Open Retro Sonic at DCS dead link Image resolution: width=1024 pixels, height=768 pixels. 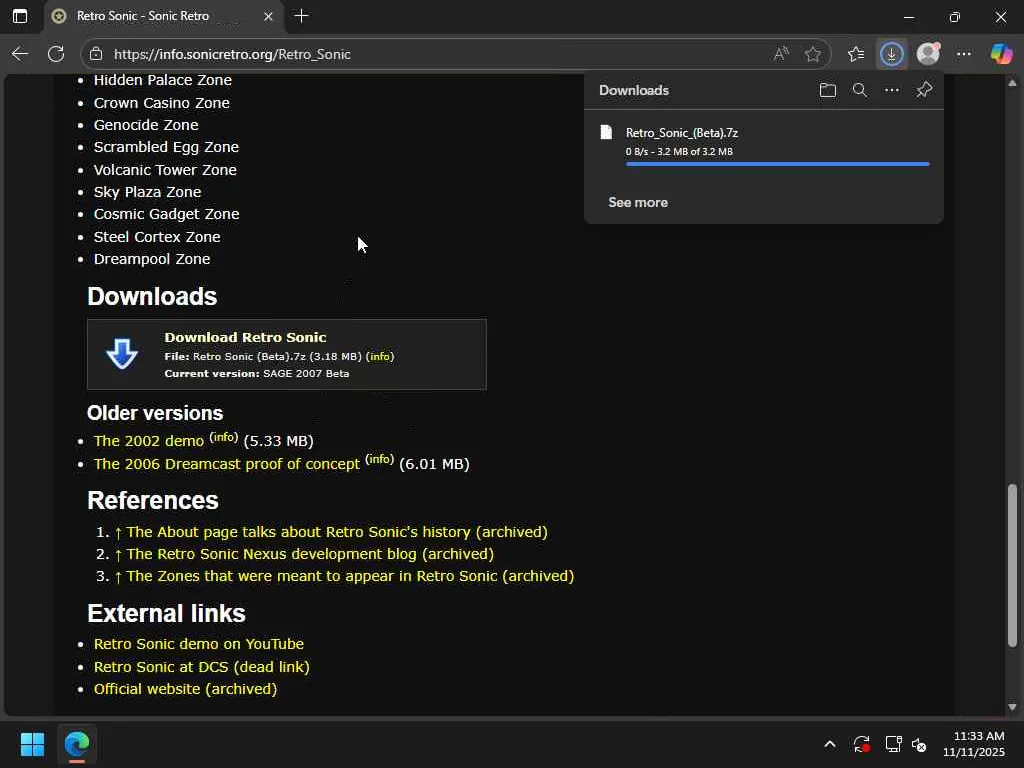coord(202,667)
